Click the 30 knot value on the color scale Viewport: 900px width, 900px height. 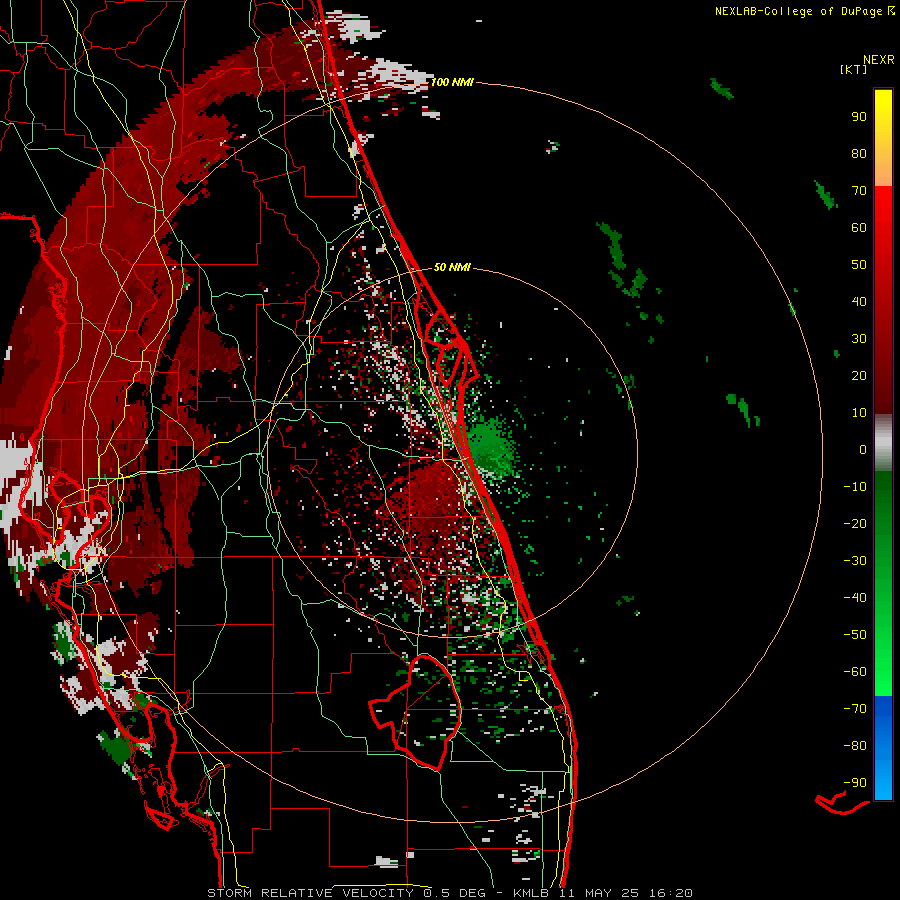[x=859, y=339]
